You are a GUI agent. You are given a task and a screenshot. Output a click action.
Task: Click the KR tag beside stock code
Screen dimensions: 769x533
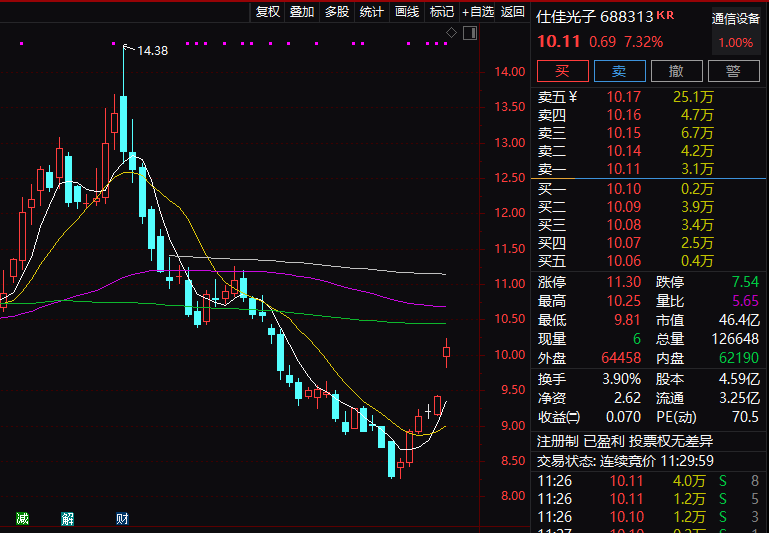(666, 15)
